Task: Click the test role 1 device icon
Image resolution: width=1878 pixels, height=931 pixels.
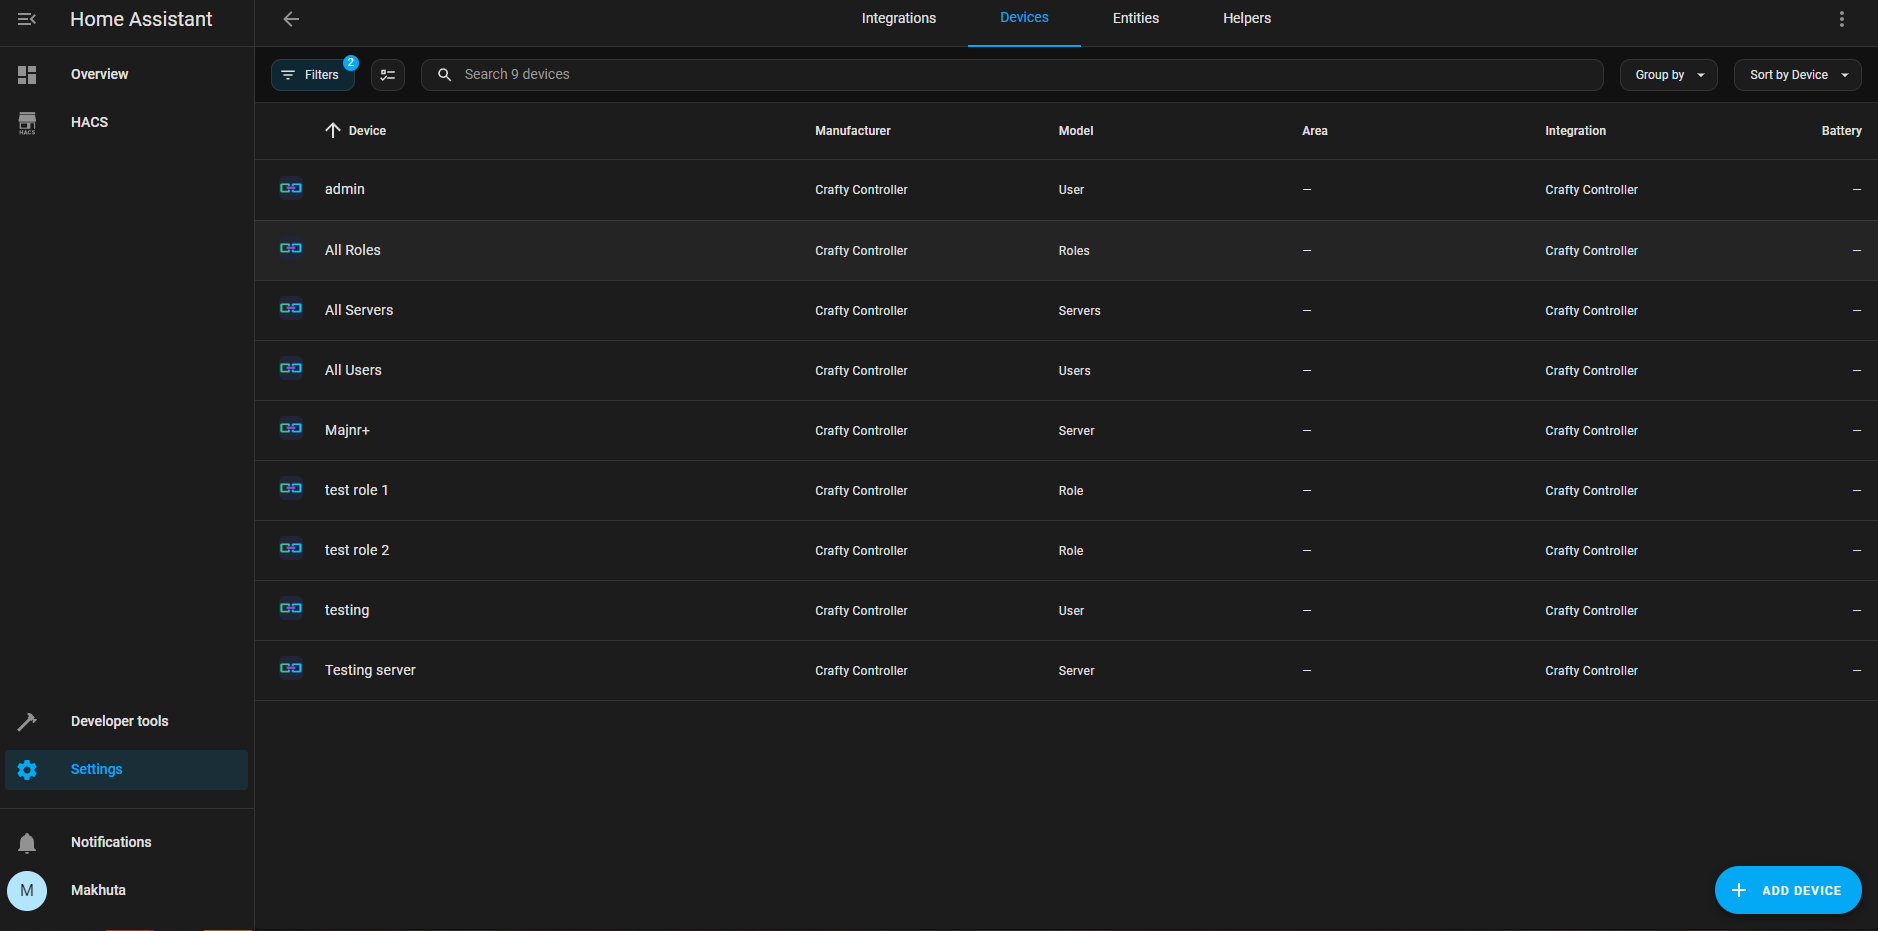Action: click(x=291, y=488)
